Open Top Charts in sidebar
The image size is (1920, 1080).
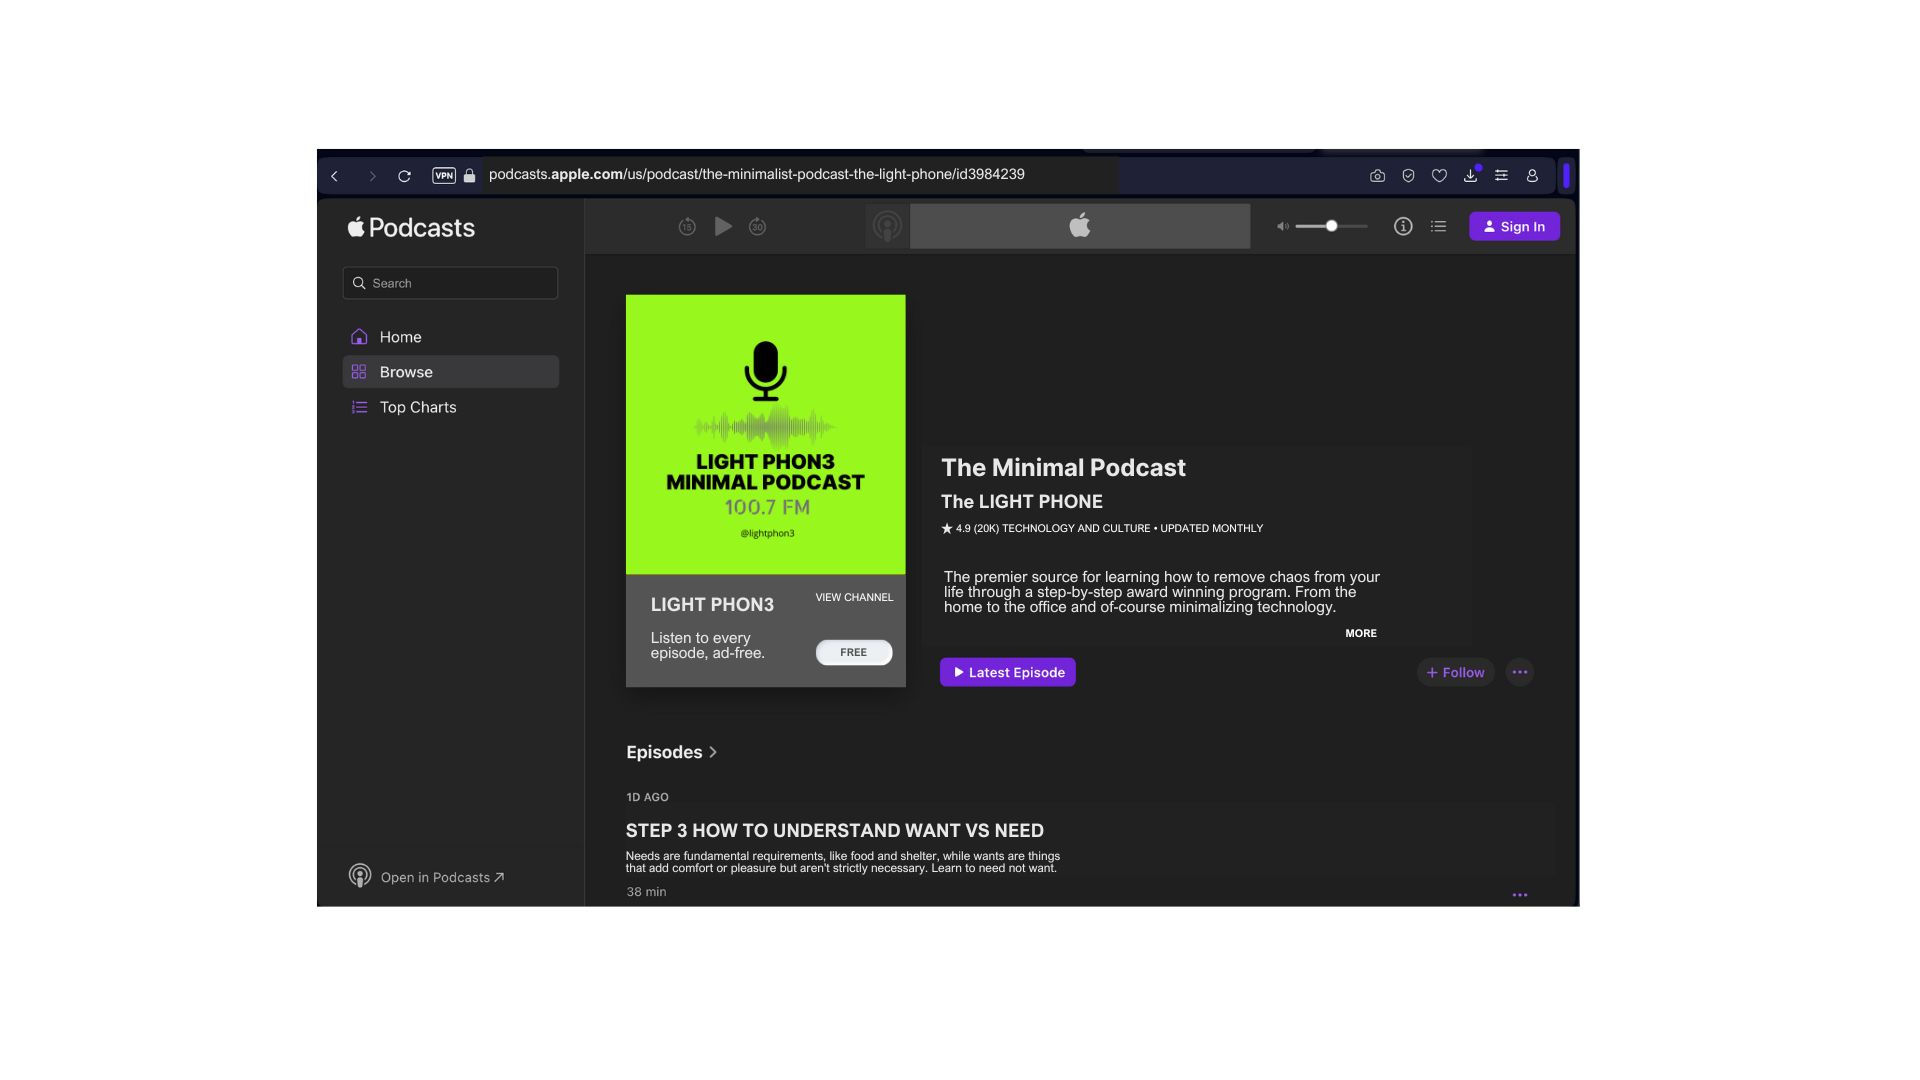(x=450, y=407)
